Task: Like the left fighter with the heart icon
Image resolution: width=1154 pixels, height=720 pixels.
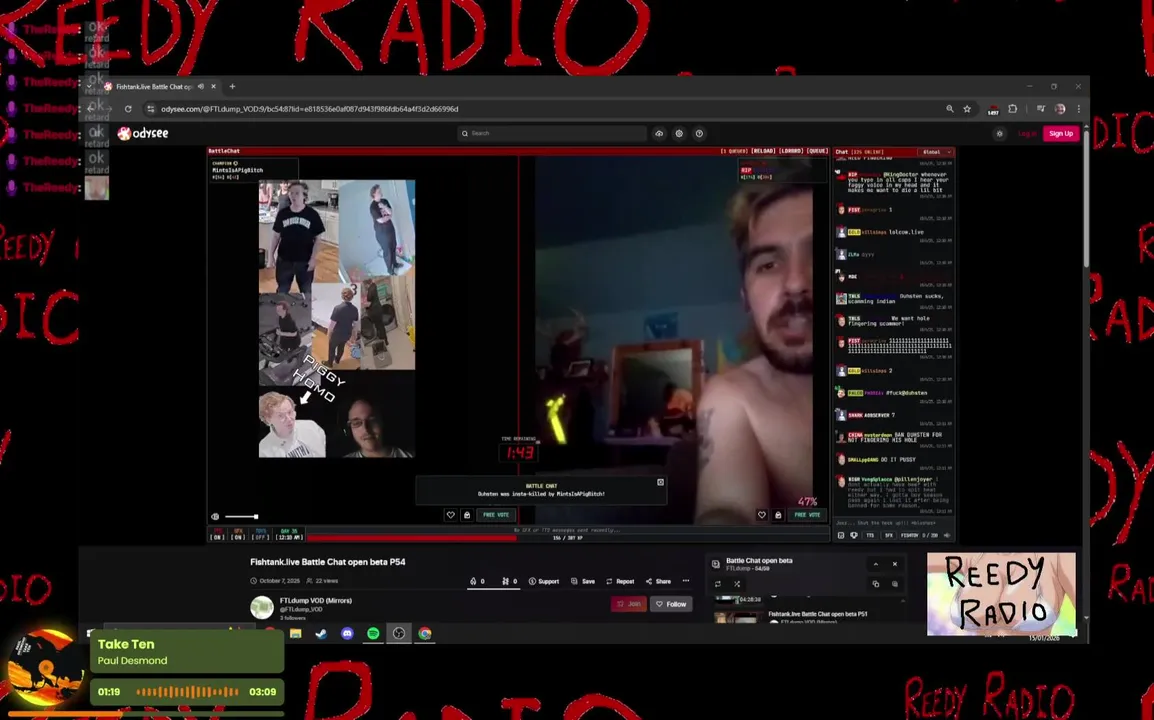Action: tap(450, 515)
